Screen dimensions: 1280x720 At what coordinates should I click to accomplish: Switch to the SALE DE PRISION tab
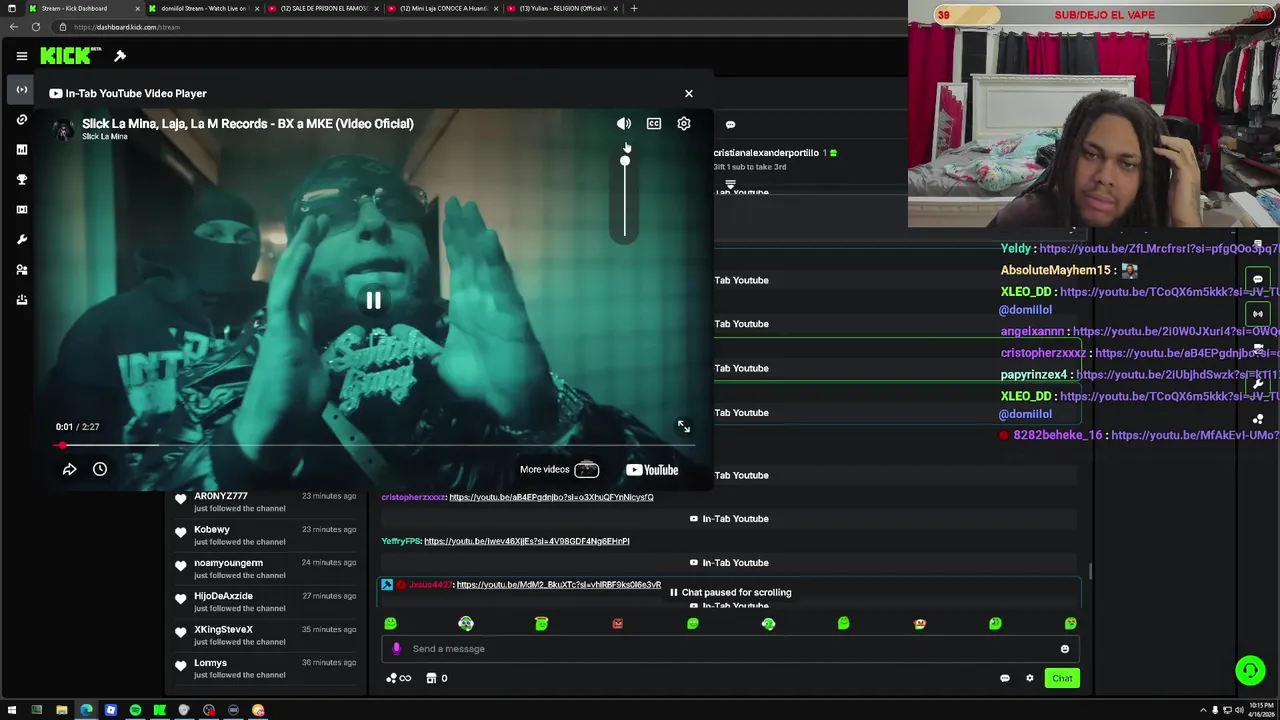coord(325,8)
